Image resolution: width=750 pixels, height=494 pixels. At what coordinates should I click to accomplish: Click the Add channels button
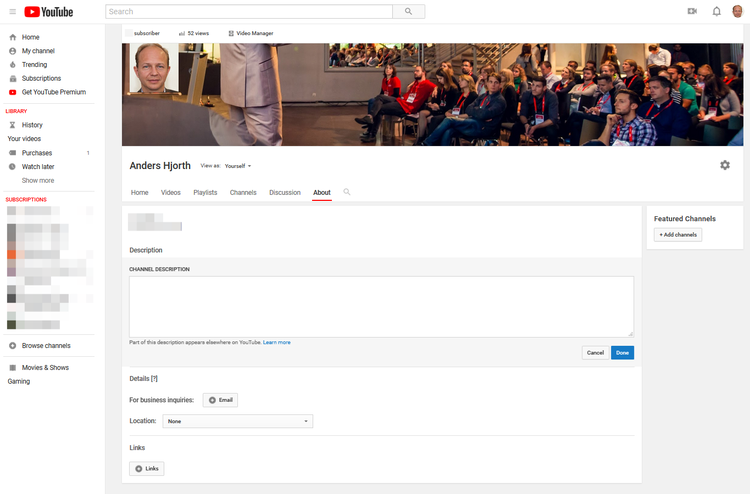[678, 235]
